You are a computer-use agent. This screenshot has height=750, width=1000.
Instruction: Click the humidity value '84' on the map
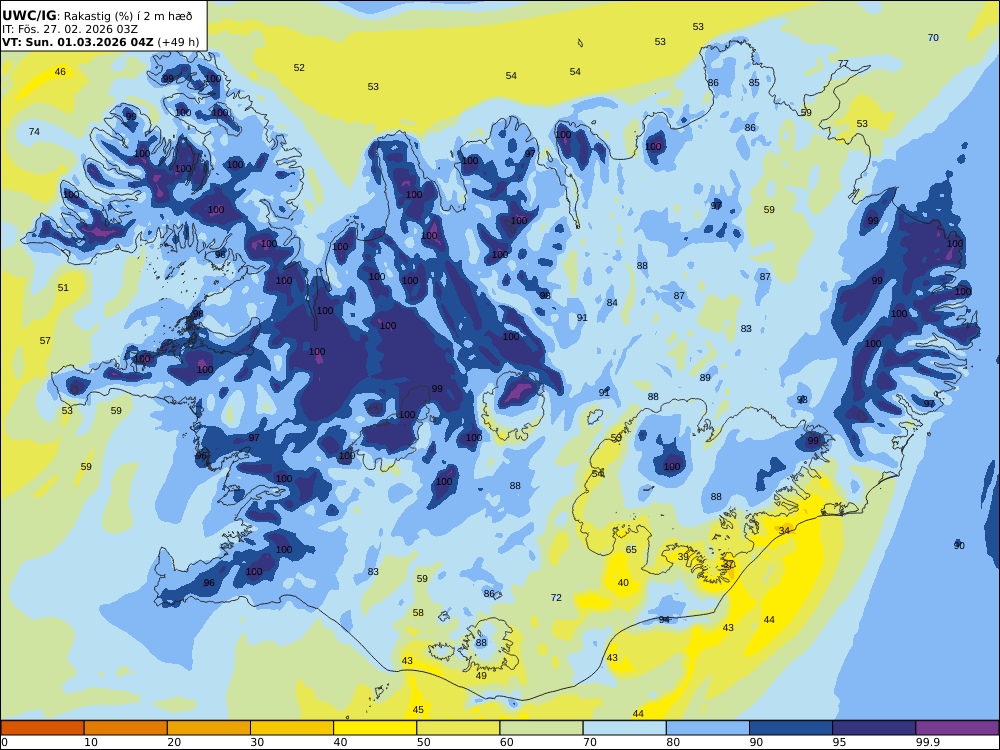point(612,303)
